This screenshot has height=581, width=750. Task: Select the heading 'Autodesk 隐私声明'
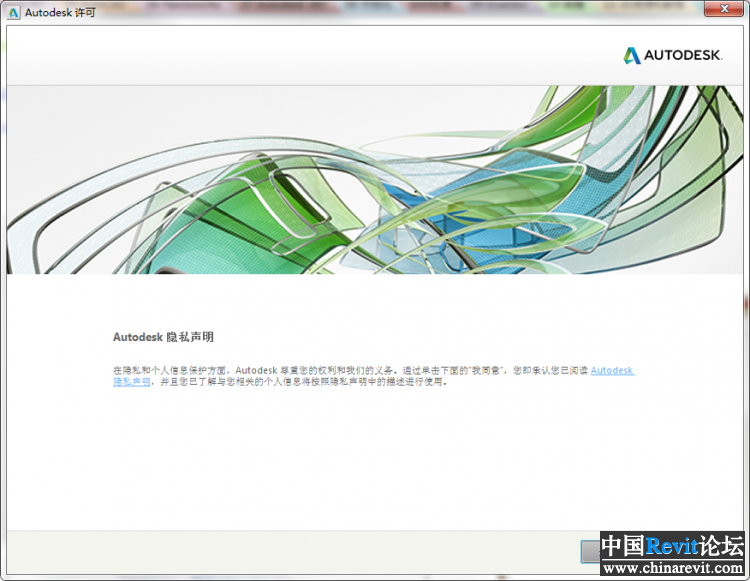163,337
